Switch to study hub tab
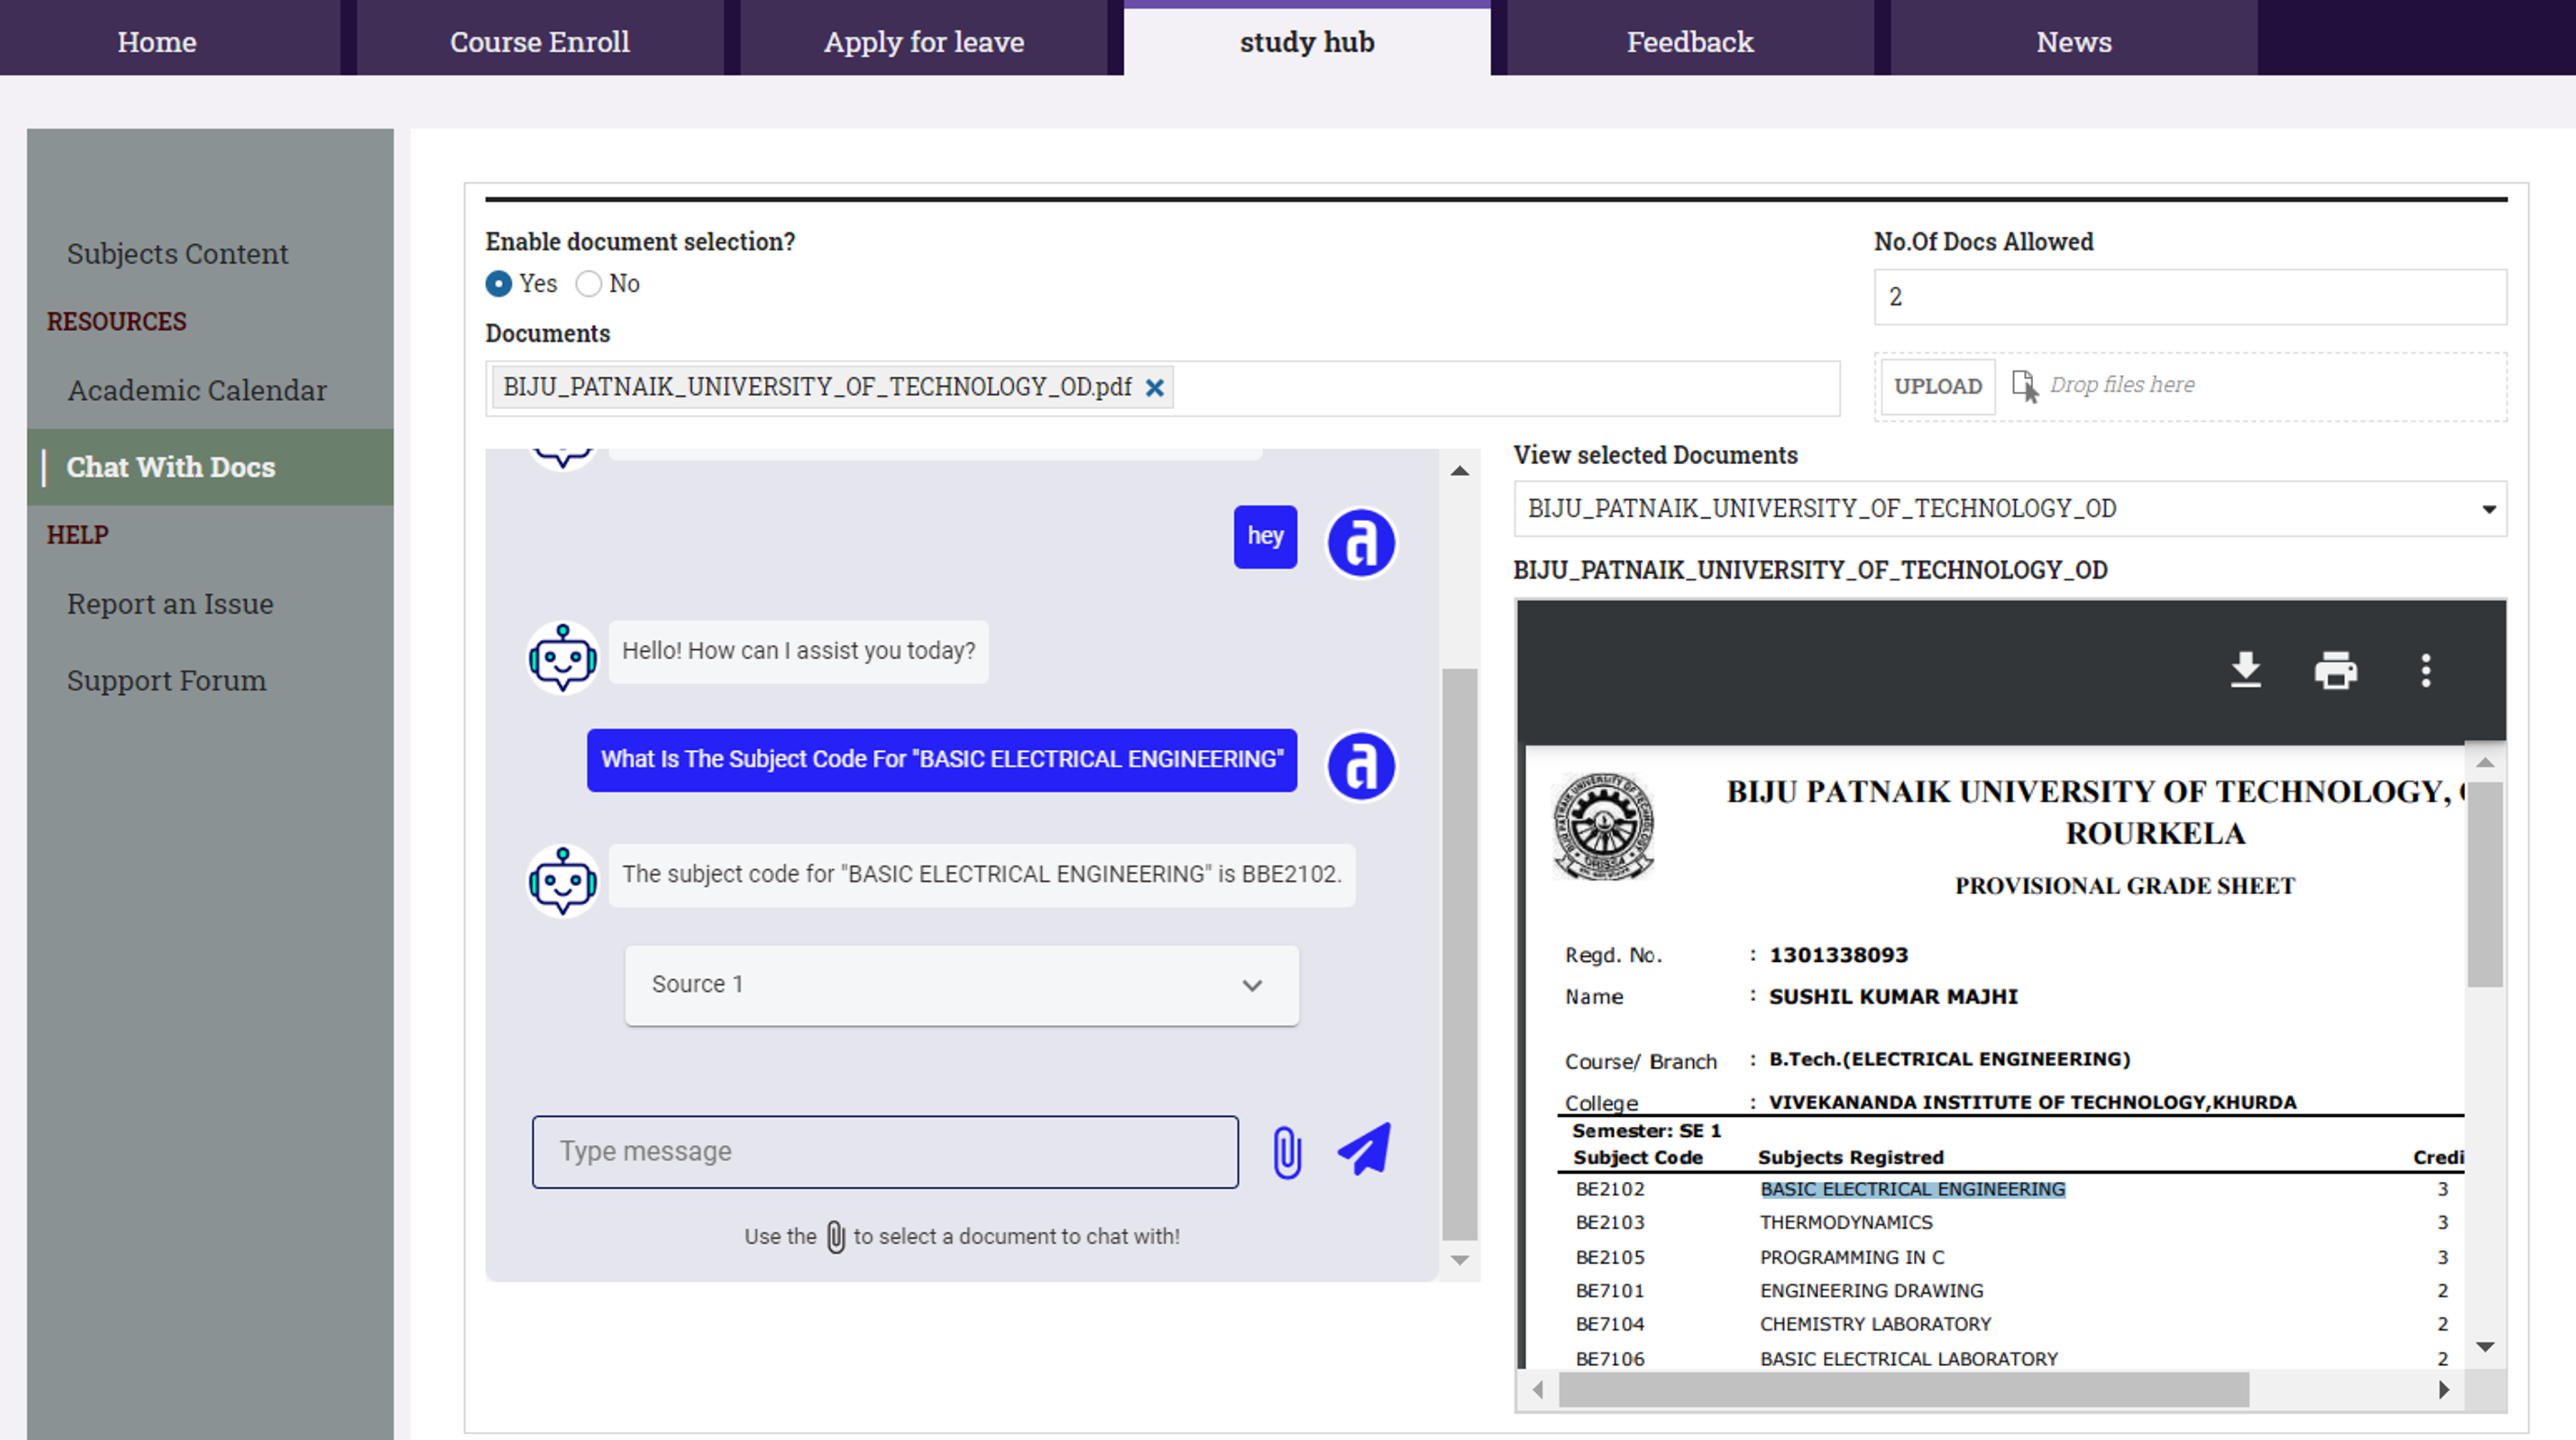This screenshot has width=2576, height=1440. point(1307,42)
